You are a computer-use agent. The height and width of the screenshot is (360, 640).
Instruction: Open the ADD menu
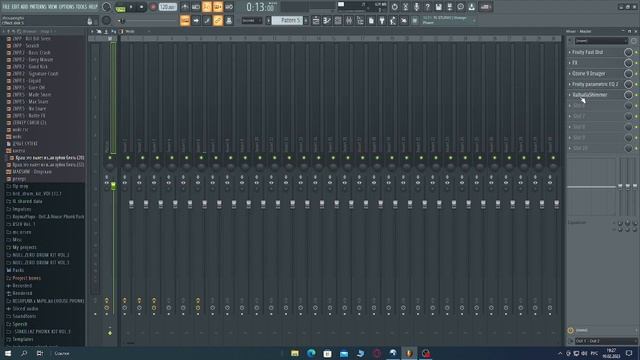(24, 7)
